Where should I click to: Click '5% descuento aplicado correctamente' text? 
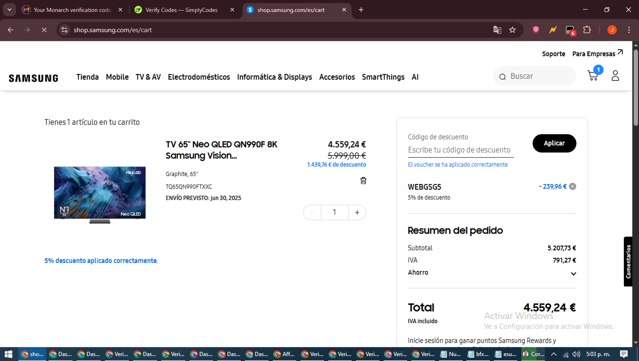(101, 261)
